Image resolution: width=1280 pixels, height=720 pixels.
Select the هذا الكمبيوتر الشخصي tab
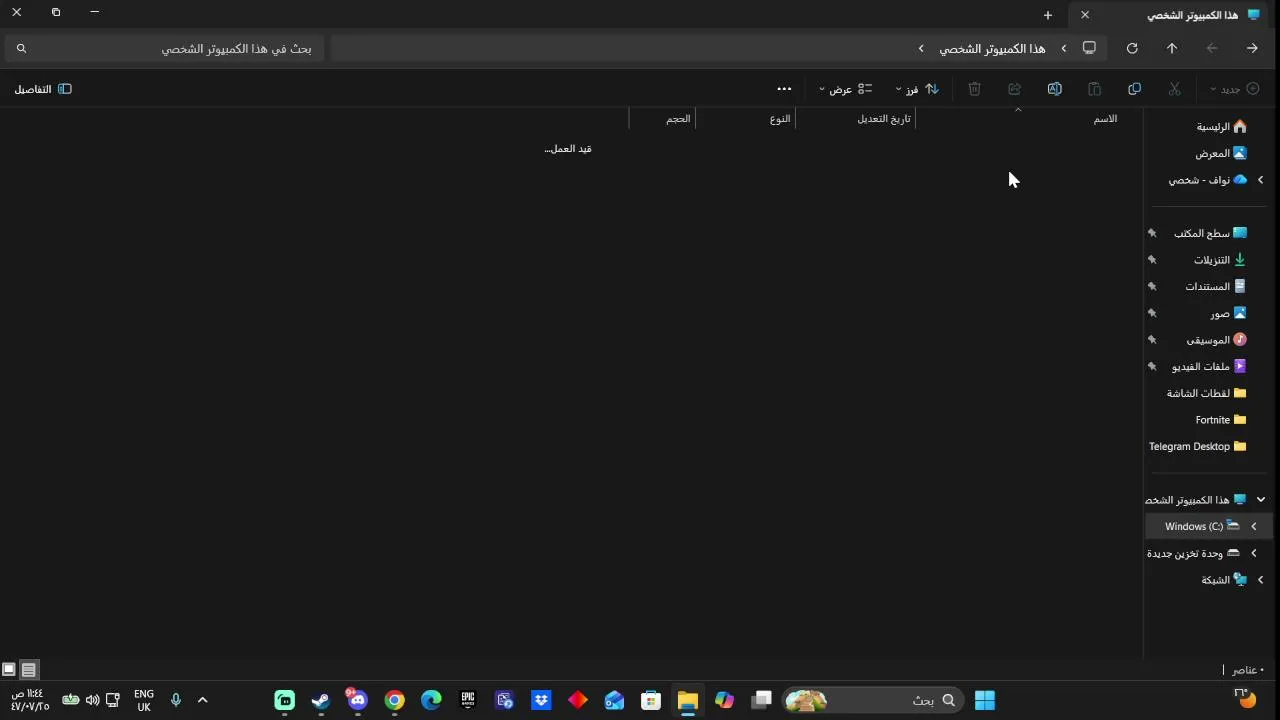(1174, 15)
